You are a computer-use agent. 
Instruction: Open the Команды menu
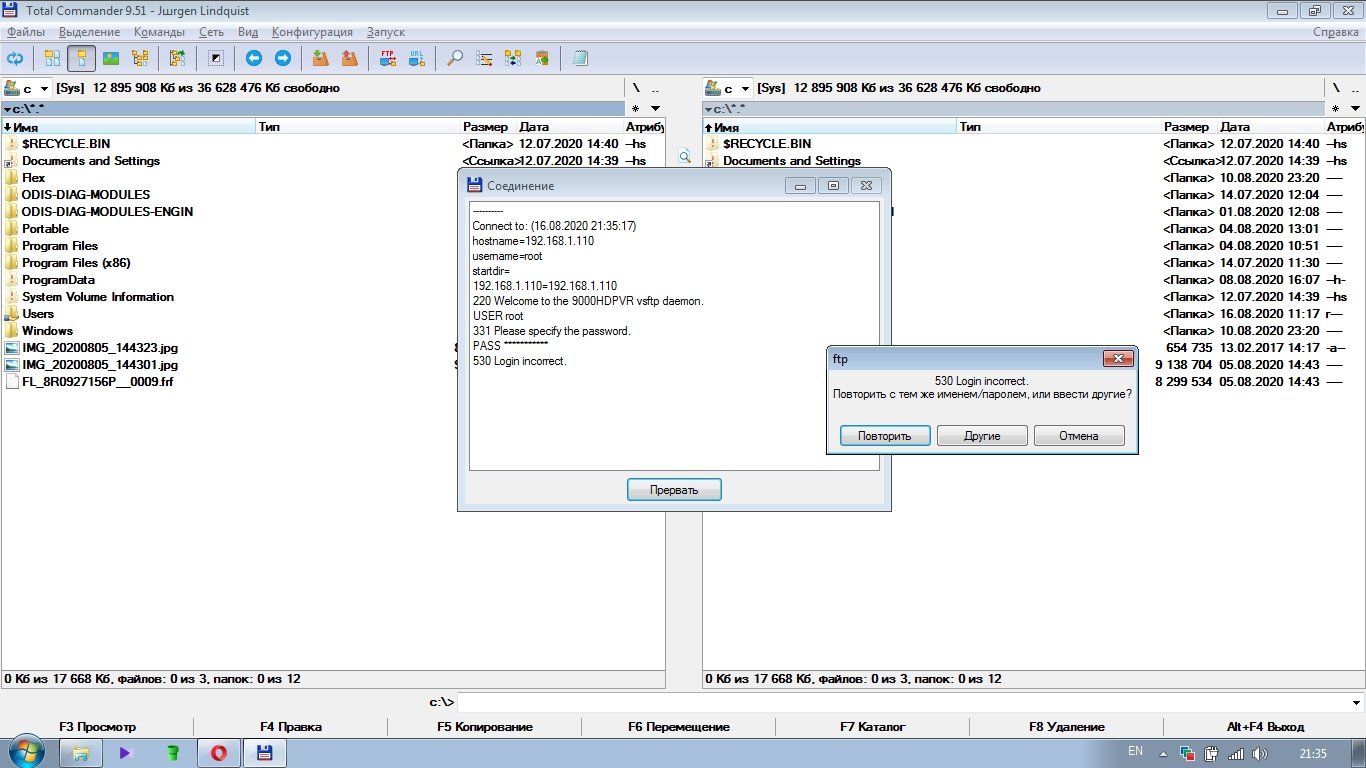coord(159,32)
